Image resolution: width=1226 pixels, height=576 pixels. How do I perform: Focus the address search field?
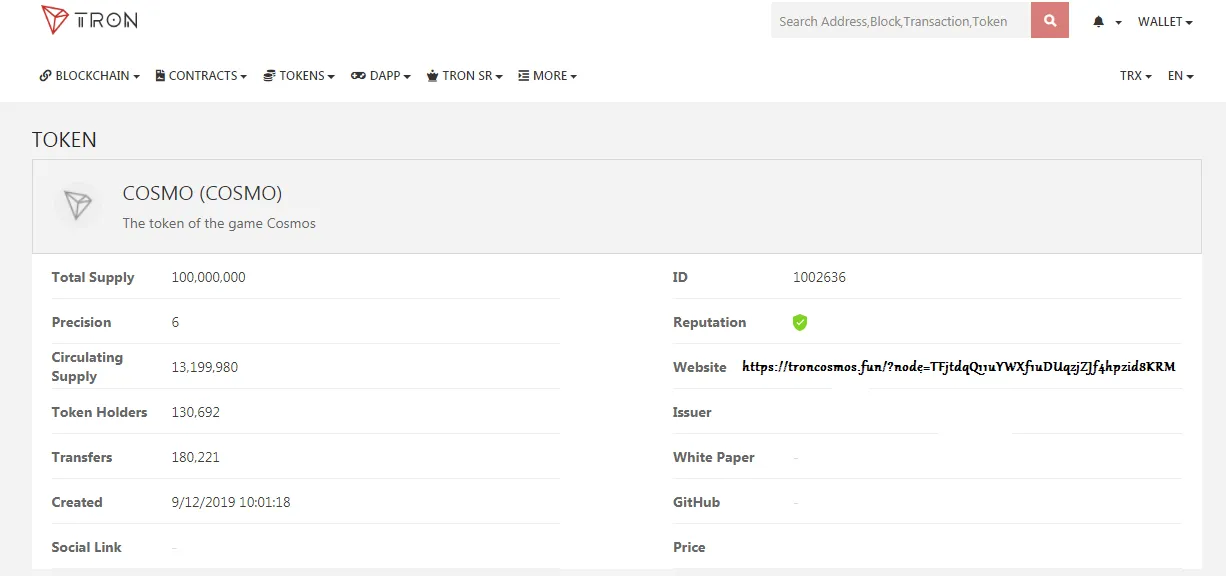click(901, 20)
